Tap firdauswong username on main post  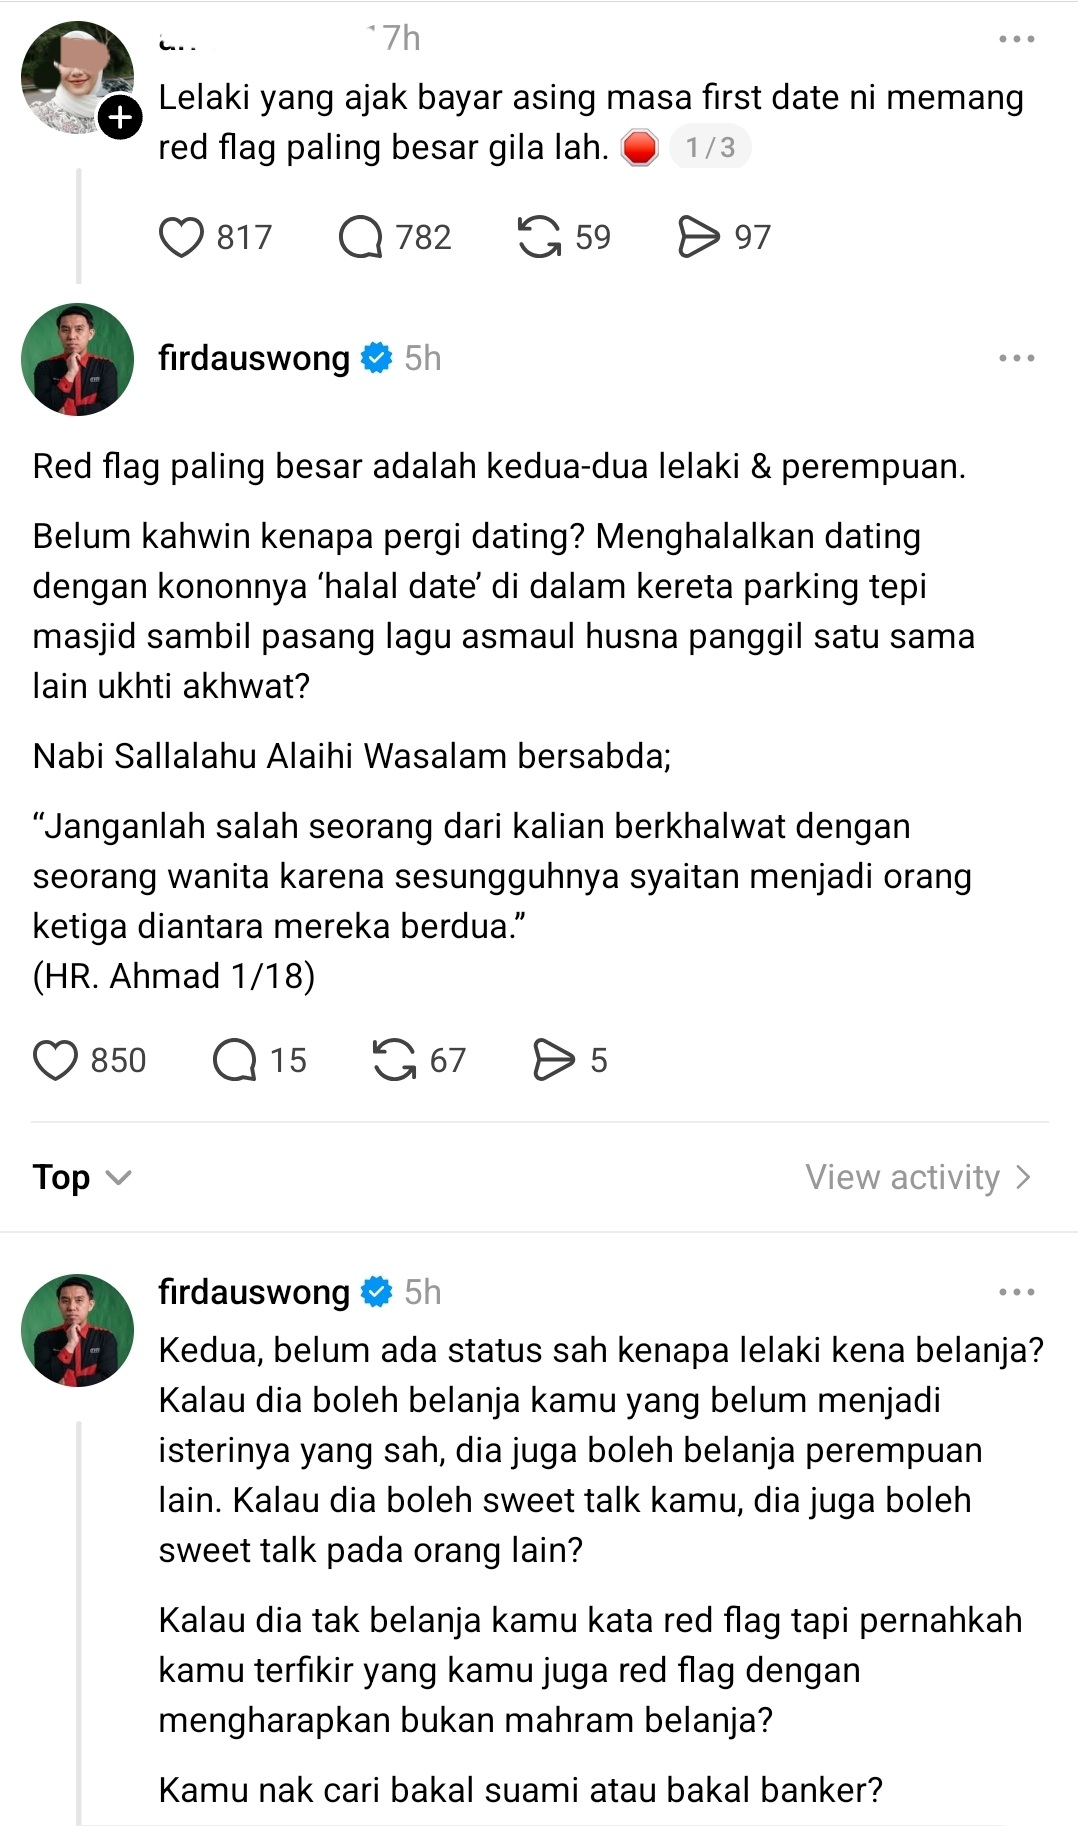click(254, 358)
